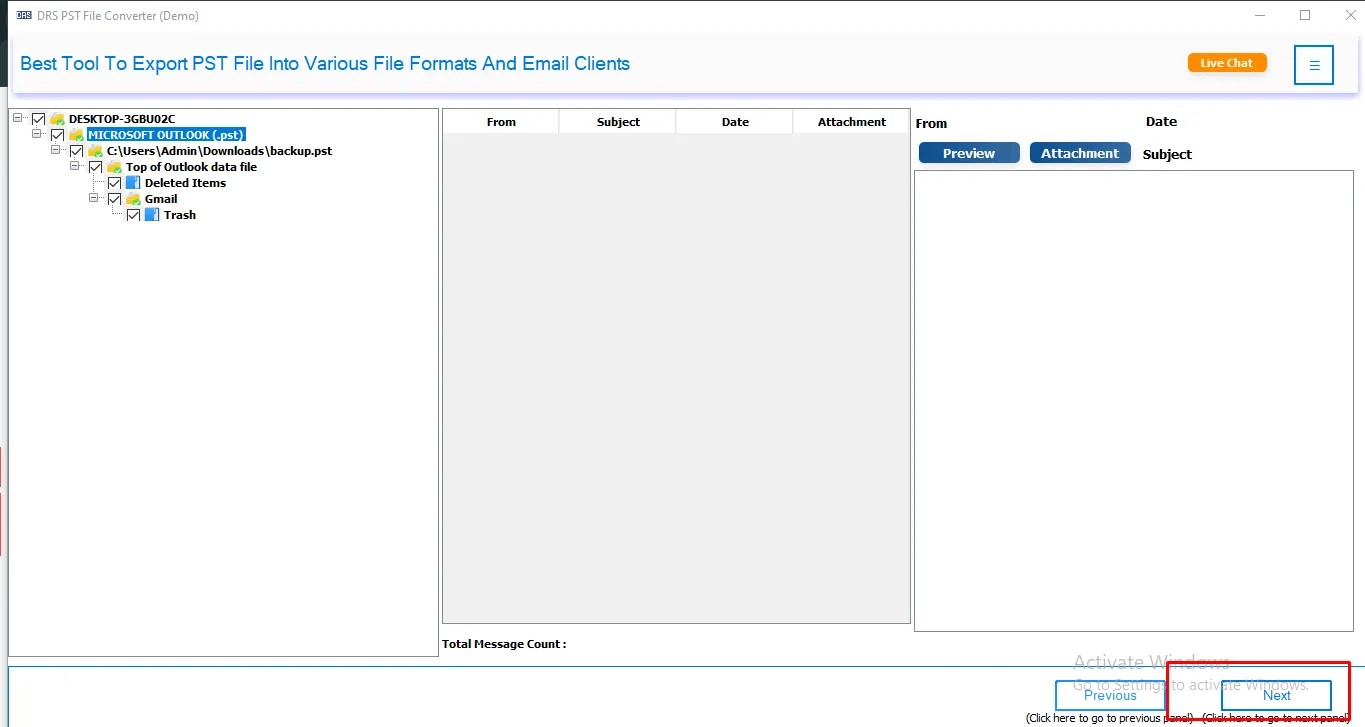Click the Subject column header
Screen dimensions: 1365x727
[x=618, y=122]
